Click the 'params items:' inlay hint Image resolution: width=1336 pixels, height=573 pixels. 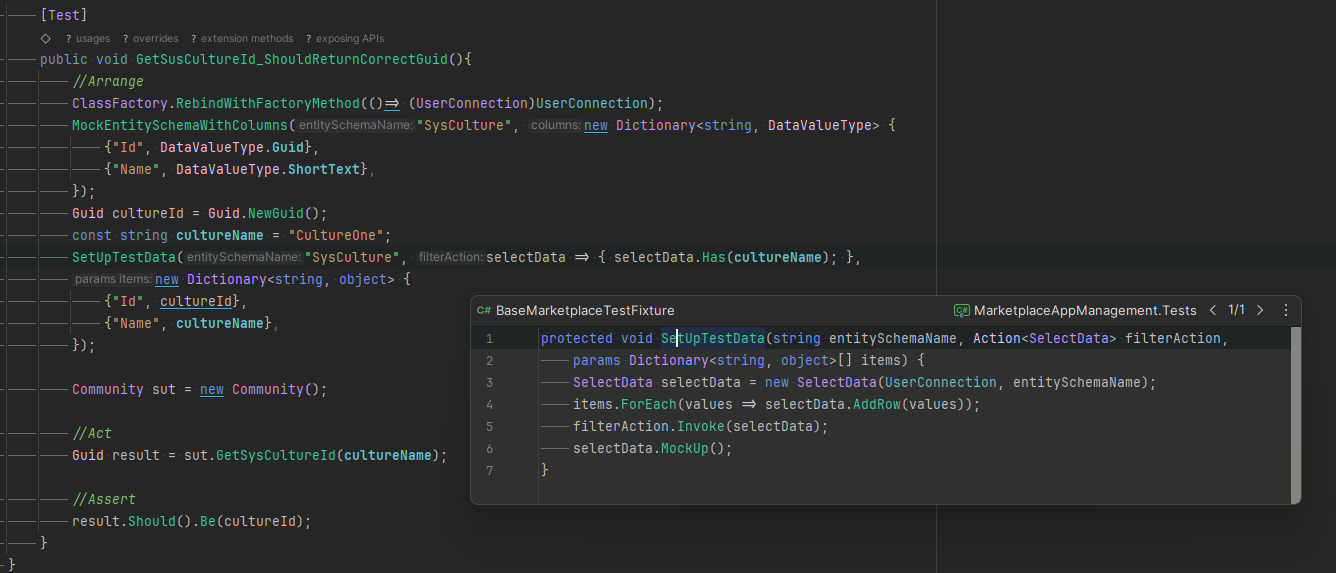[x=113, y=280]
